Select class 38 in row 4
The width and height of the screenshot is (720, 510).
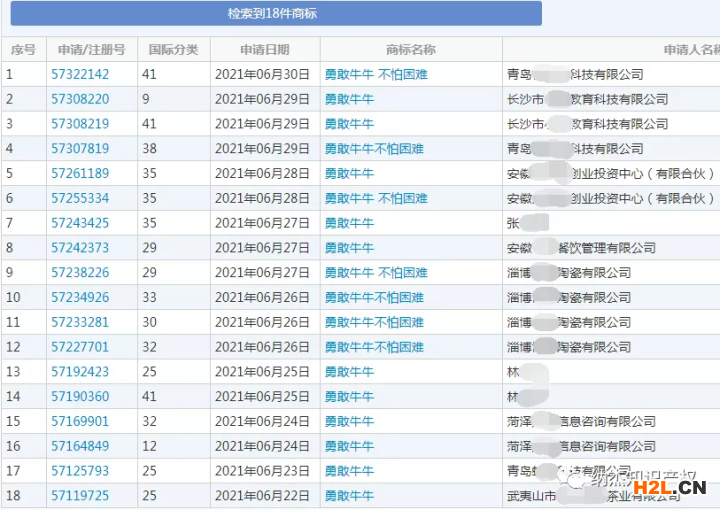click(149, 149)
